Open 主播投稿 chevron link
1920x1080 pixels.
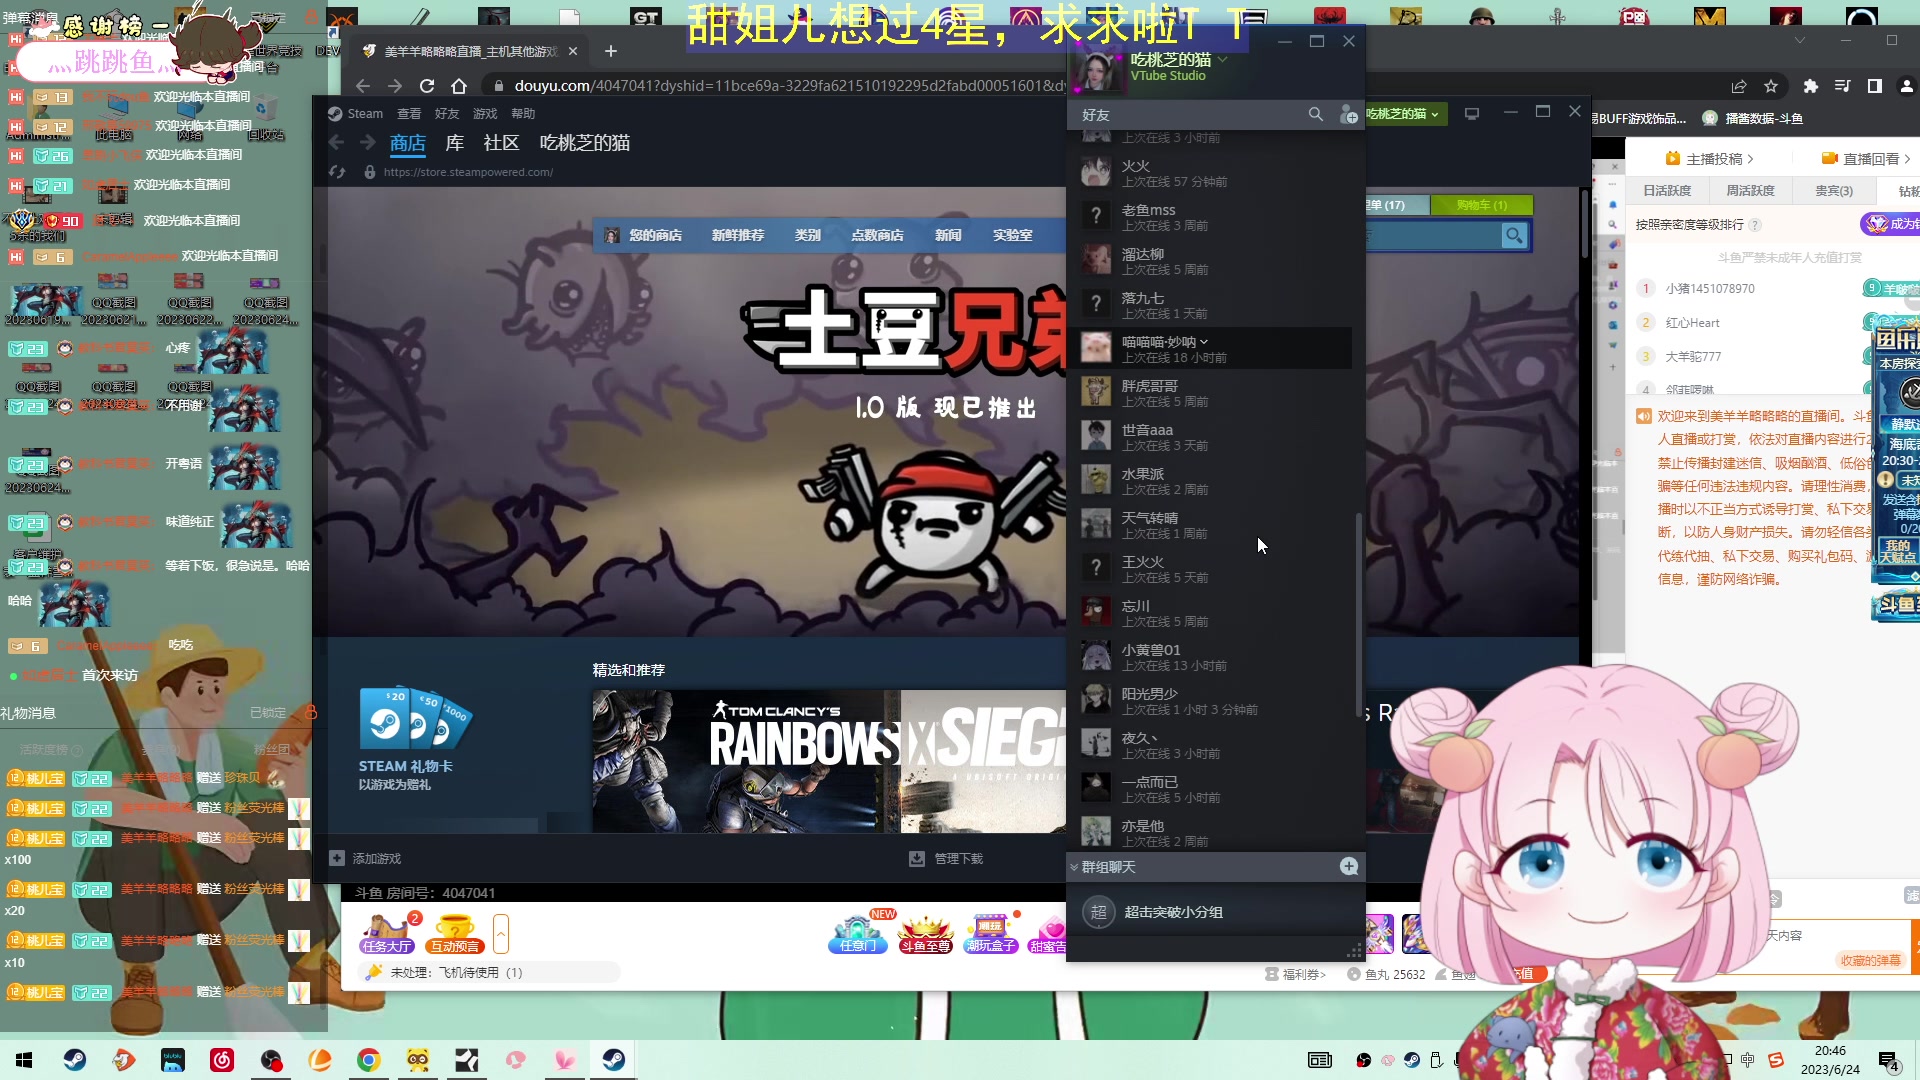coord(1709,159)
